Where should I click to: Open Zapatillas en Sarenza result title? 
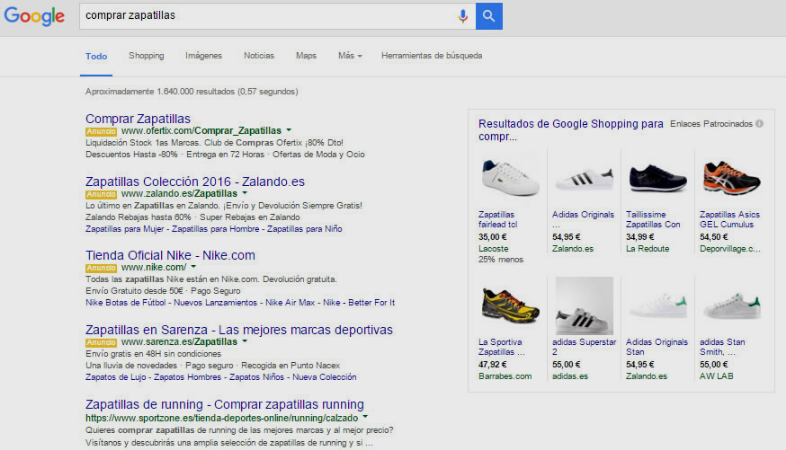[239, 330]
